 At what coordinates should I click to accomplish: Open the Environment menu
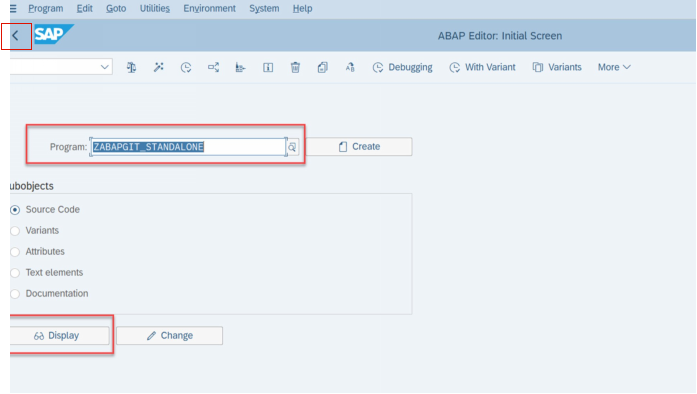click(x=209, y=8)
